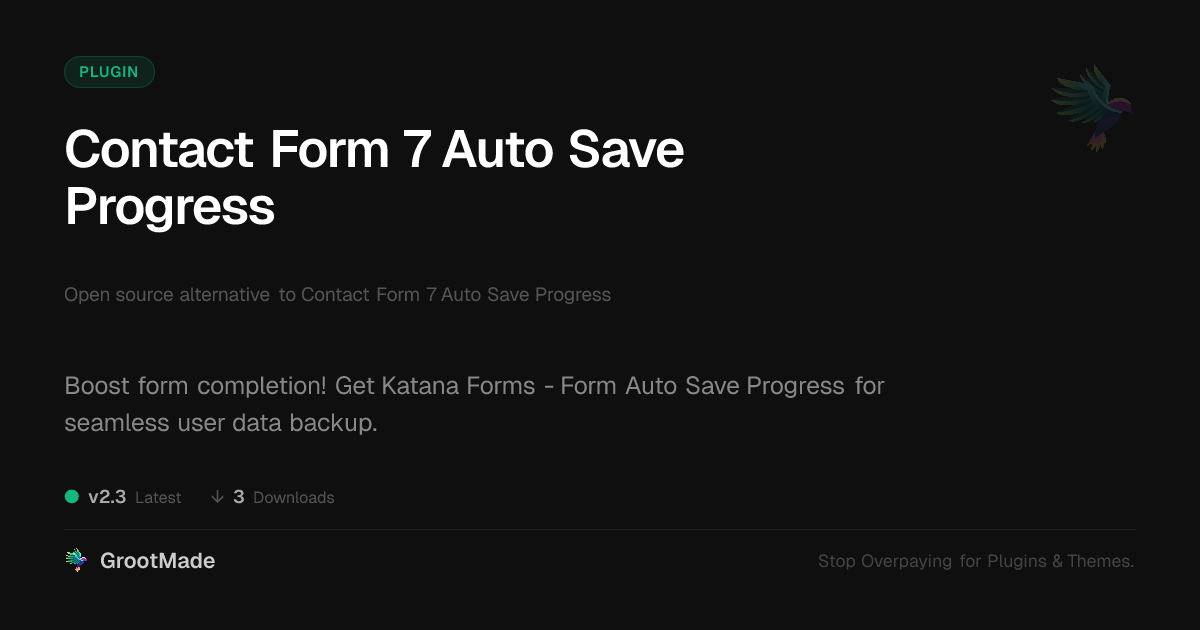Click the large colorful bird logo
The width and height of the screenshot is (1200, 630).
(x=1092, y=107)
